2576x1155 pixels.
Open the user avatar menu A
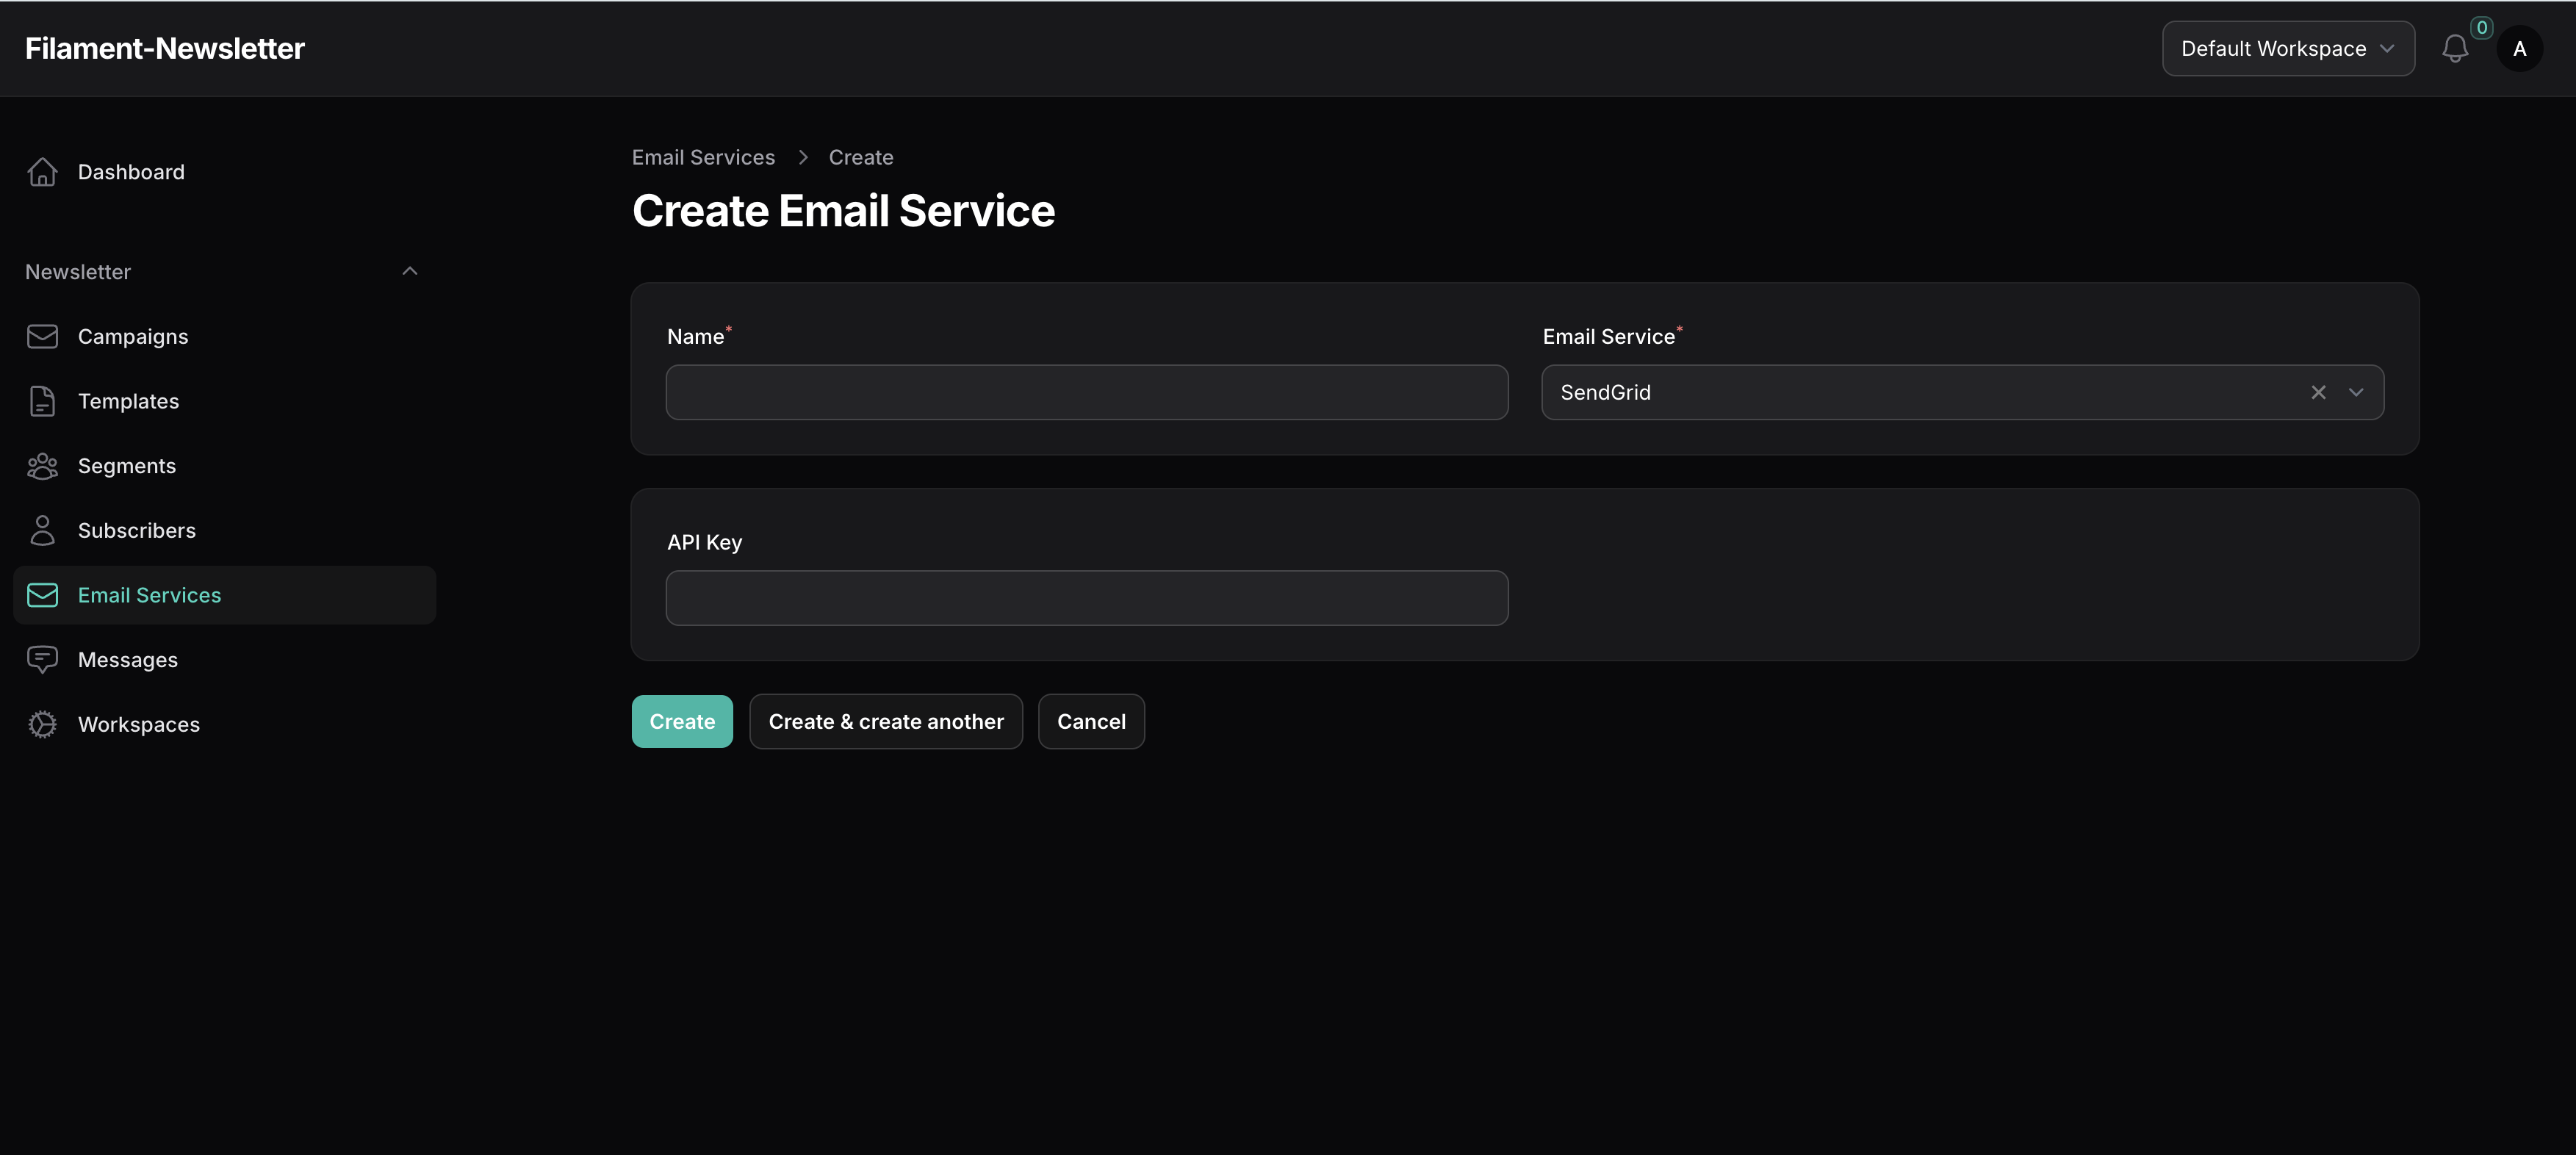(x=2519, y=48)
